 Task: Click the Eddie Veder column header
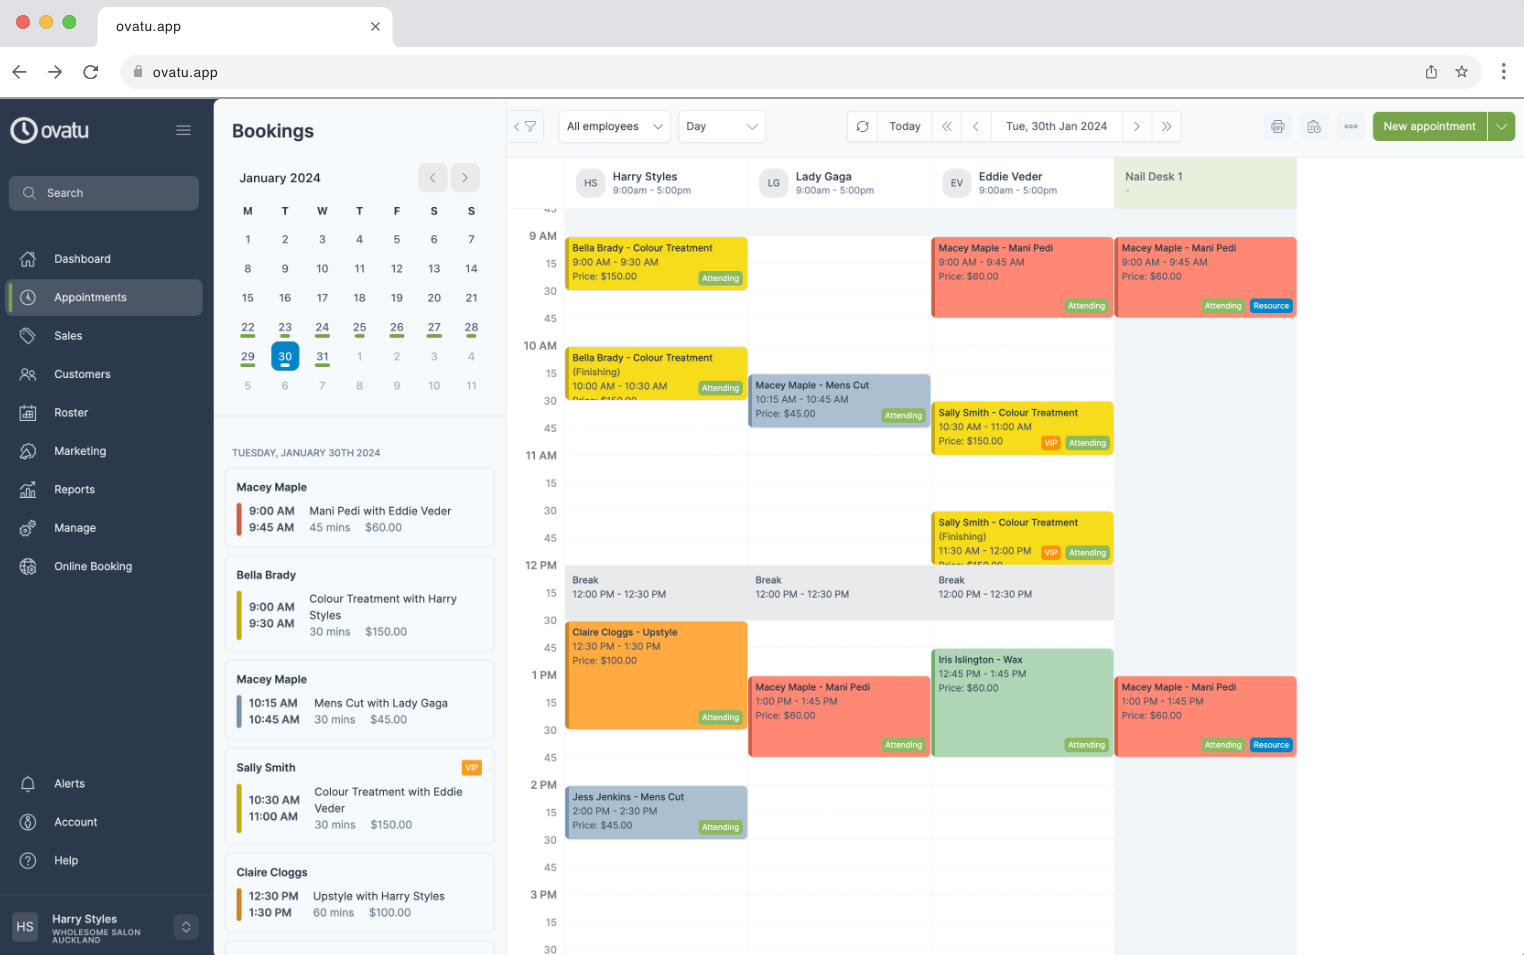click(1022, 183)
